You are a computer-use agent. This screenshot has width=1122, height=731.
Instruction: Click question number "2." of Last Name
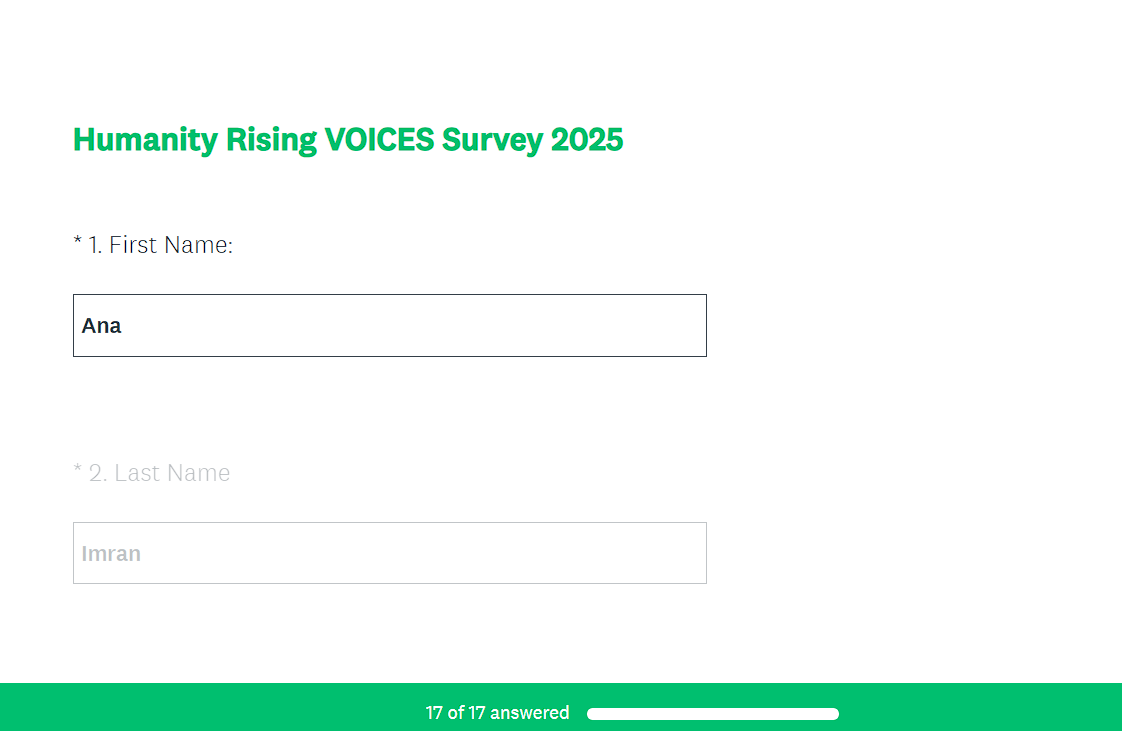[97, 473]
